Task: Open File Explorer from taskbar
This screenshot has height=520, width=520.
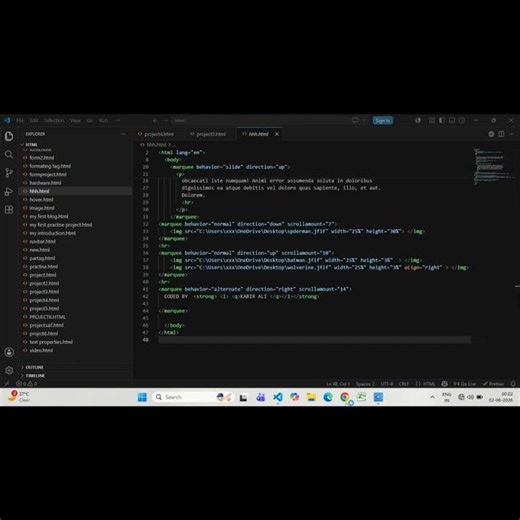Action: 311,397
